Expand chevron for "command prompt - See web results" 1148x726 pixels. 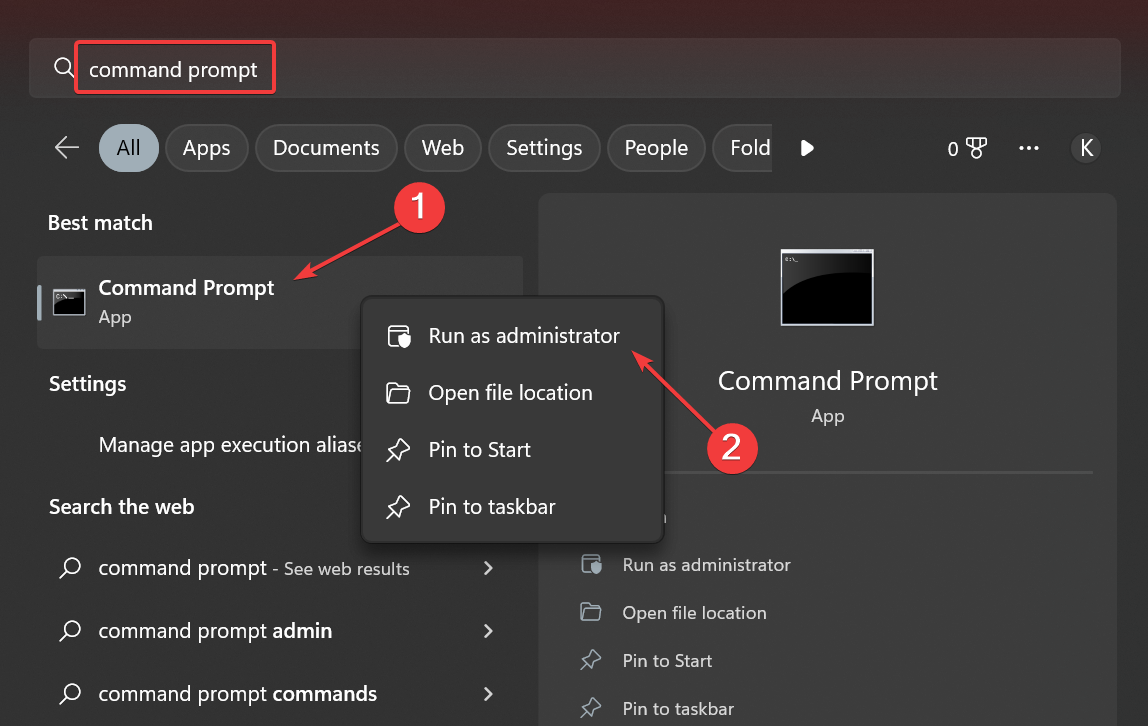click(488, 568)
